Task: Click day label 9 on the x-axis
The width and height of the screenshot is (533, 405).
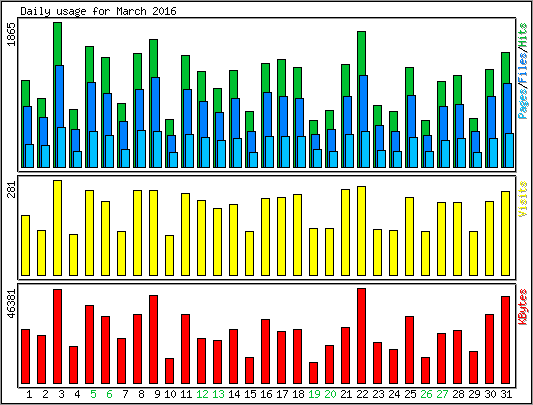Action: [157, 394]
